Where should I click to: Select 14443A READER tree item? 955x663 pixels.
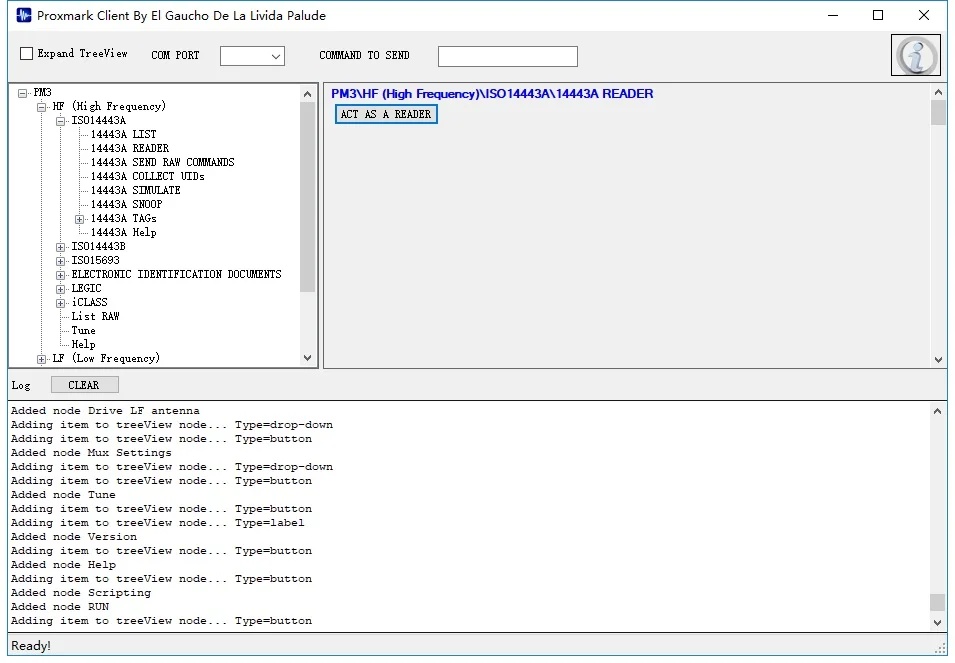[130, 148]
